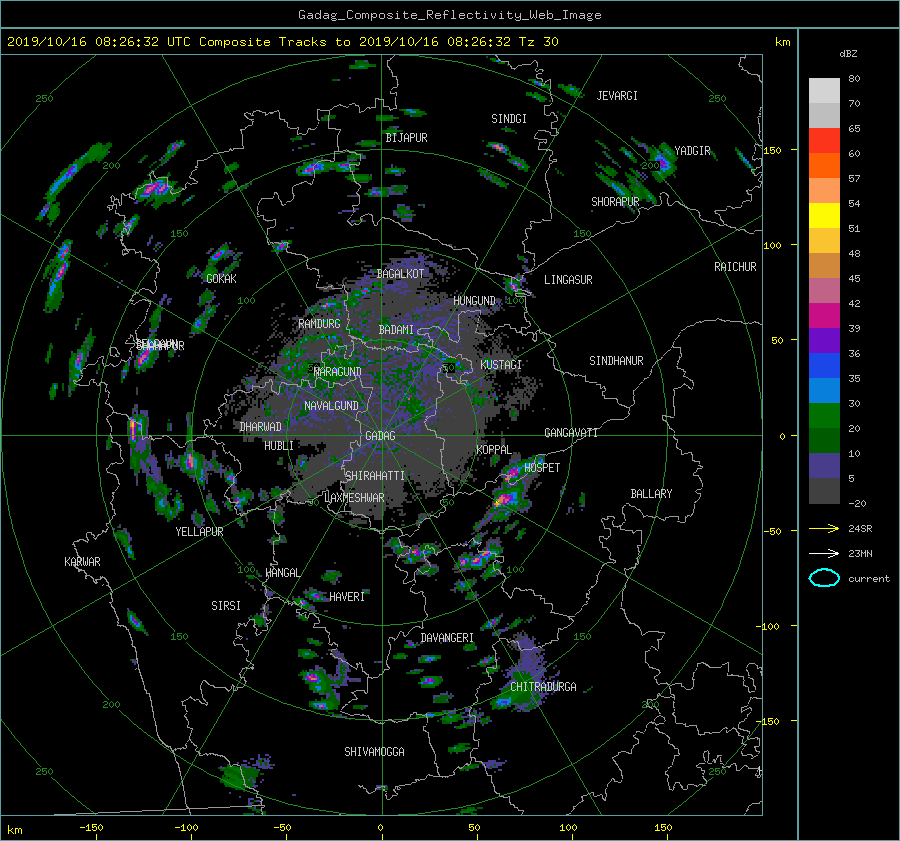Image resolution: width=900 pixels, height=841 pixels.
Task: Click the KARWAR city label
Action: coord(82,562)
